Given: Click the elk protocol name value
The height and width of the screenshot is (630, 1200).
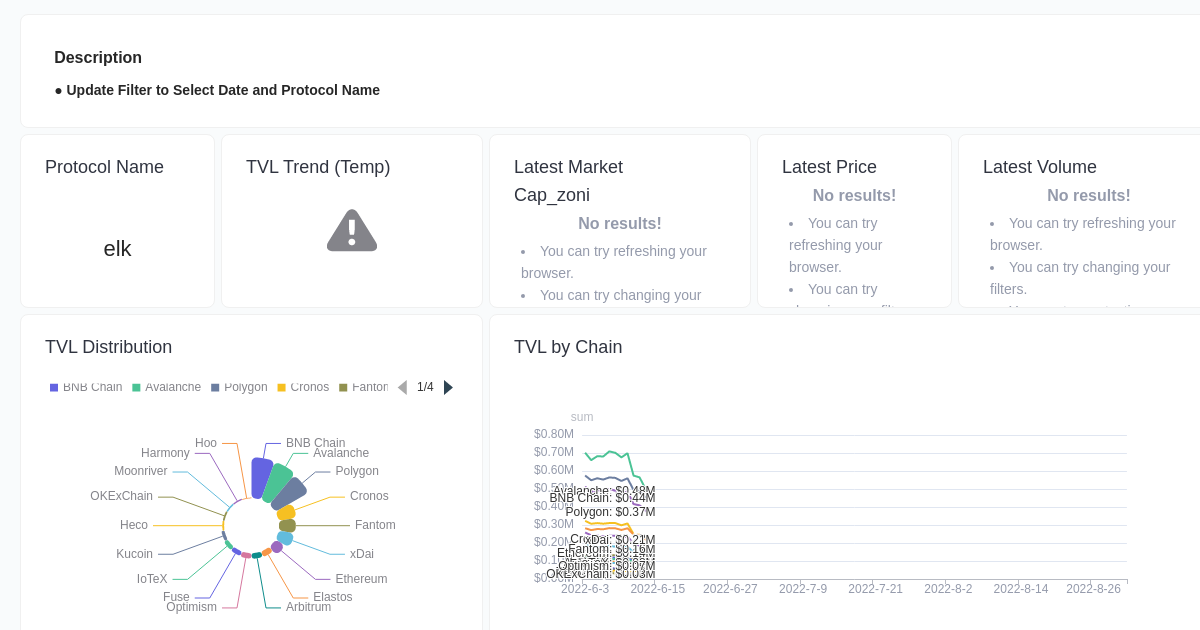Looking at the screenshot, I should [x=117, y=249].
